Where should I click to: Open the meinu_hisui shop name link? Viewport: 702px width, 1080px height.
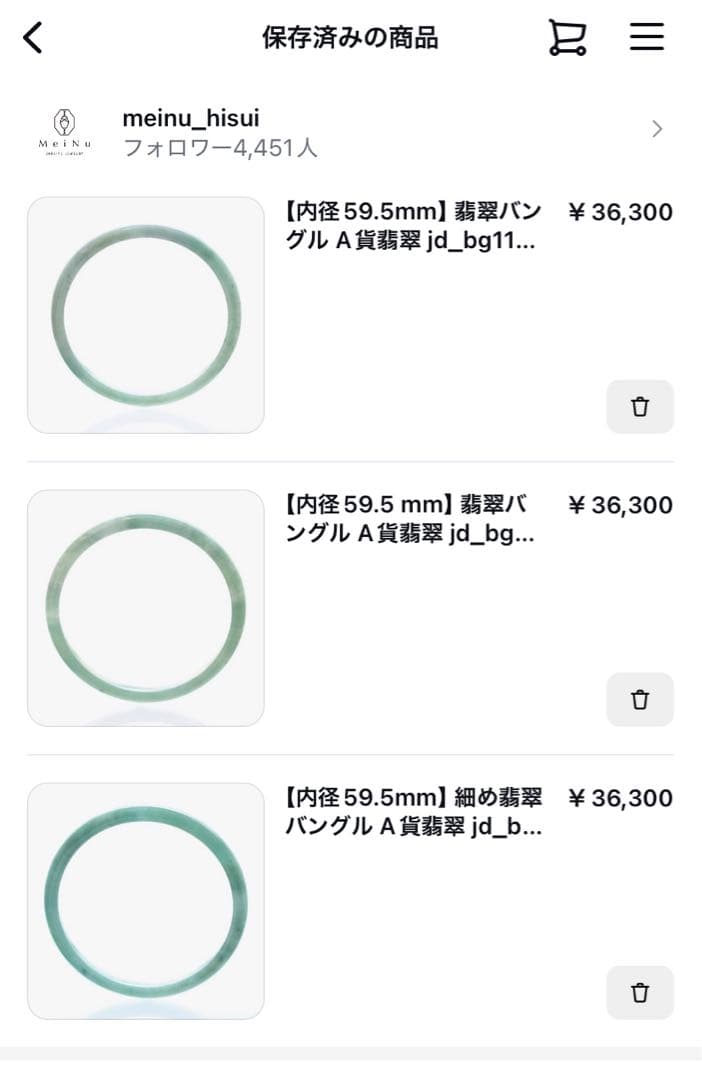190,117
